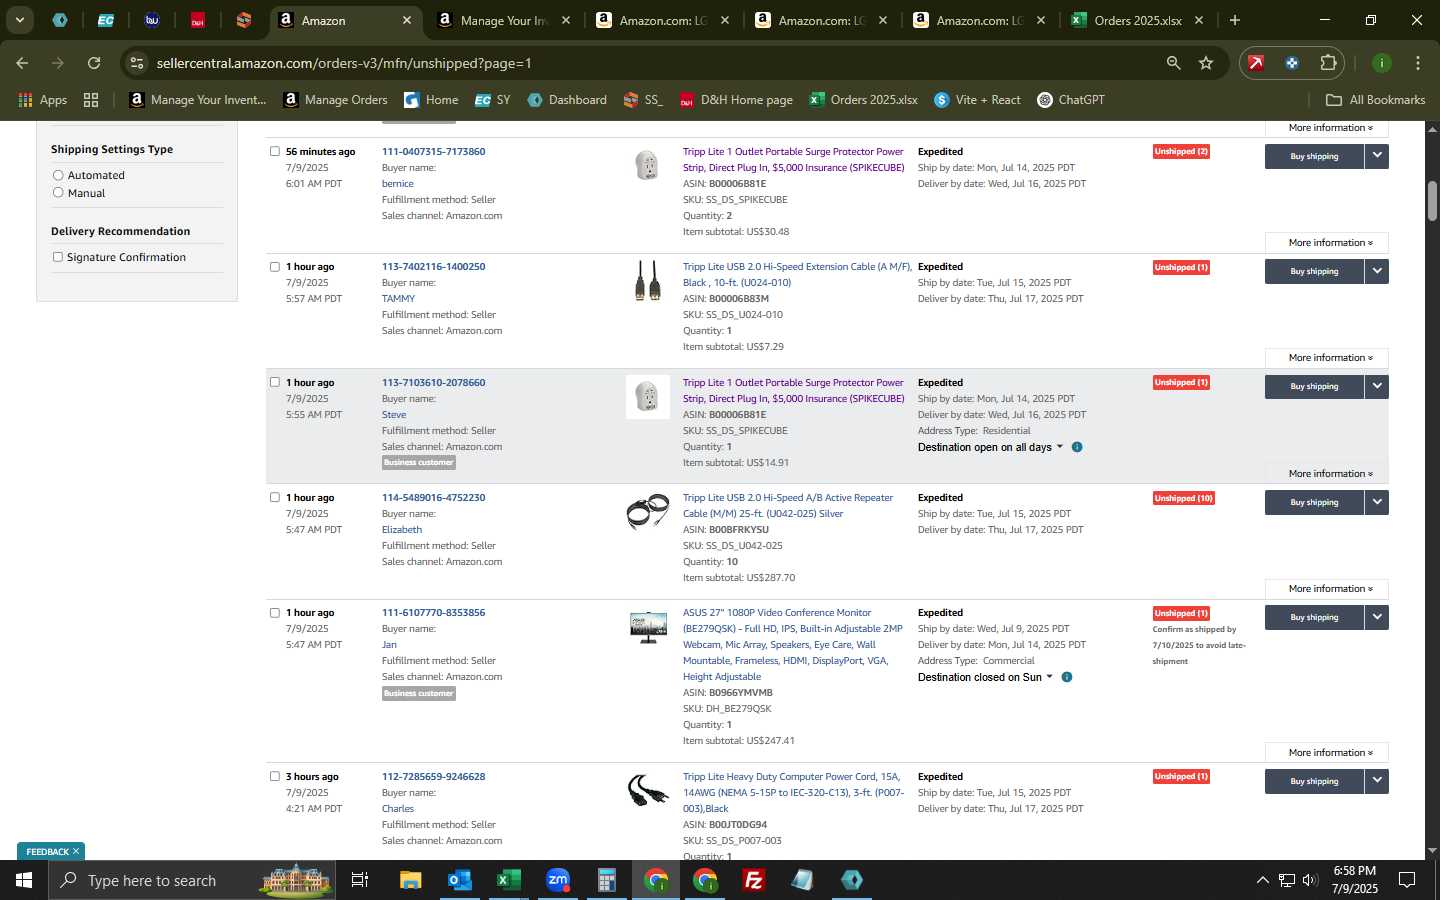Switch to Orders 2025.xlsx browser tab
This screenshot has height=900, width=1440.
(x=1137, y=20)
